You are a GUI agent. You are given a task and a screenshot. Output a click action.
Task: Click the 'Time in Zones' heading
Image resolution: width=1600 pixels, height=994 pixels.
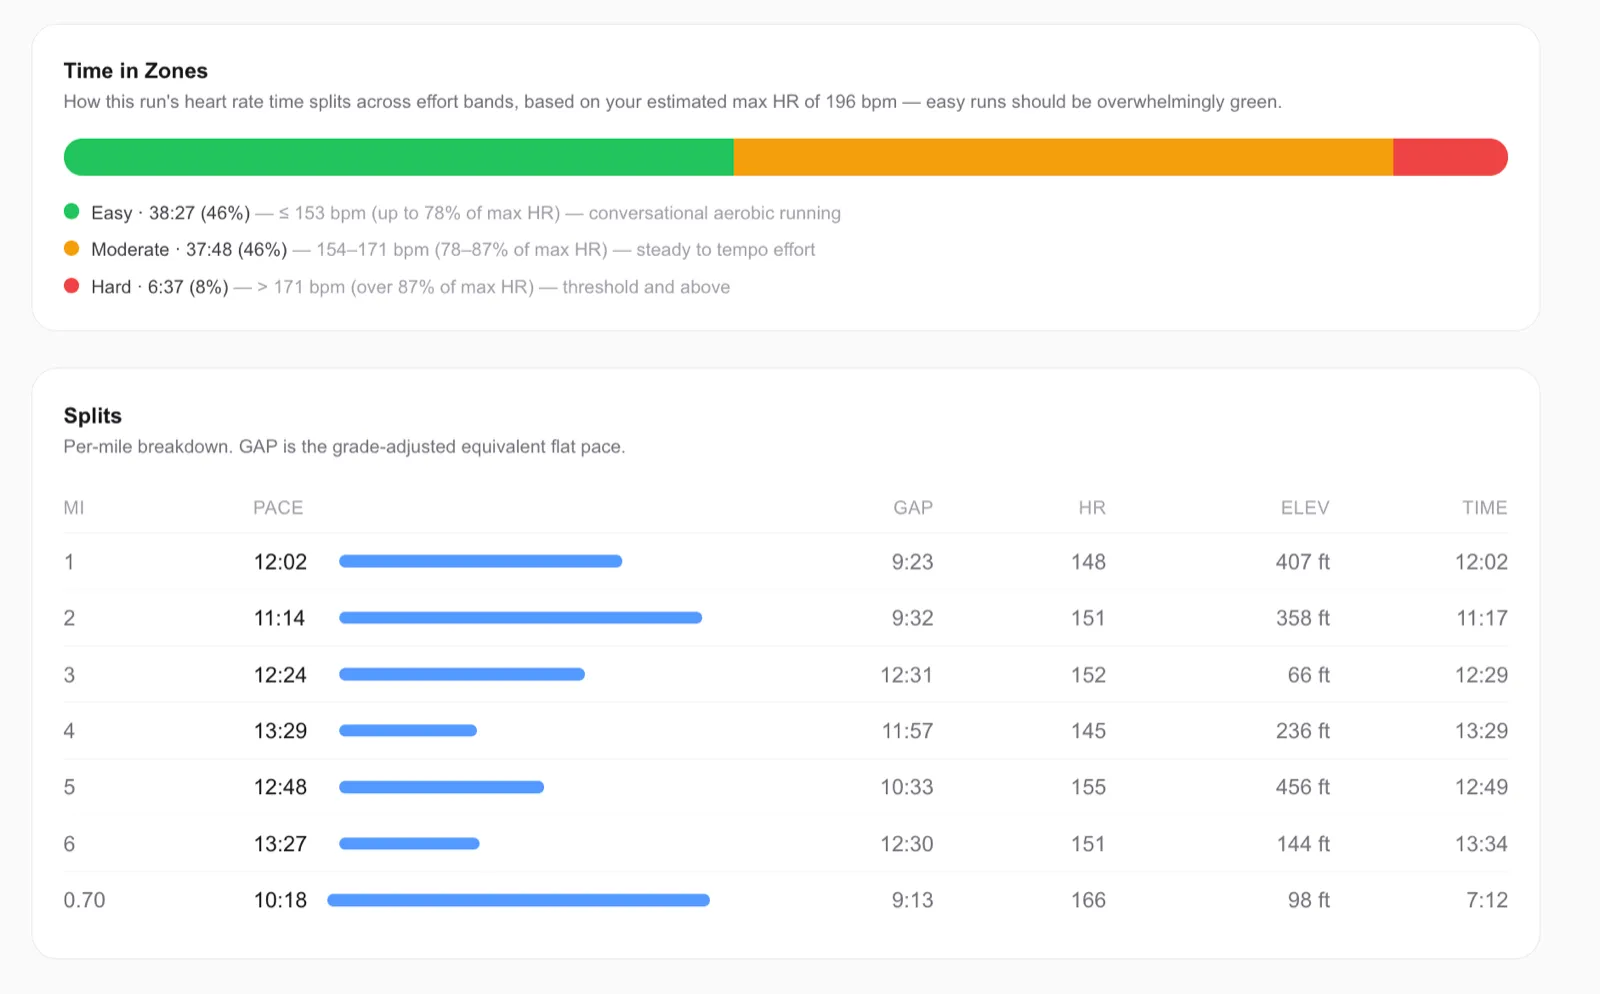pyautogui.click(x=136, y=71)
